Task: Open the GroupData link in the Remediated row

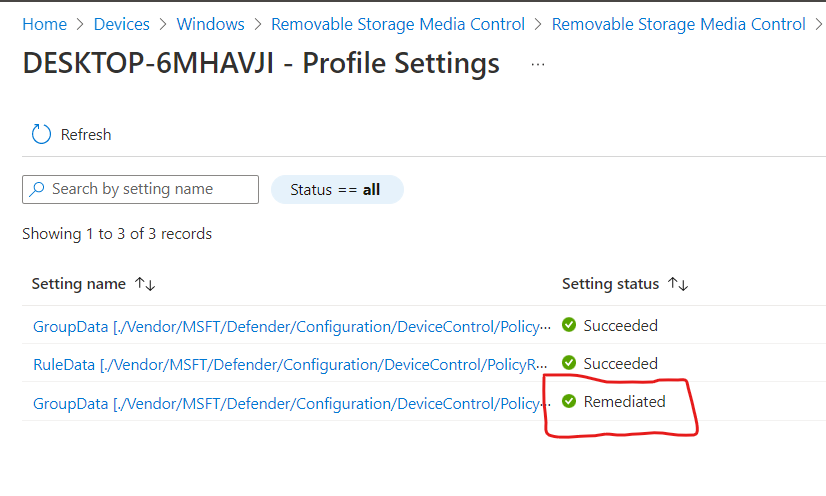Action: [x=290, y=402]
